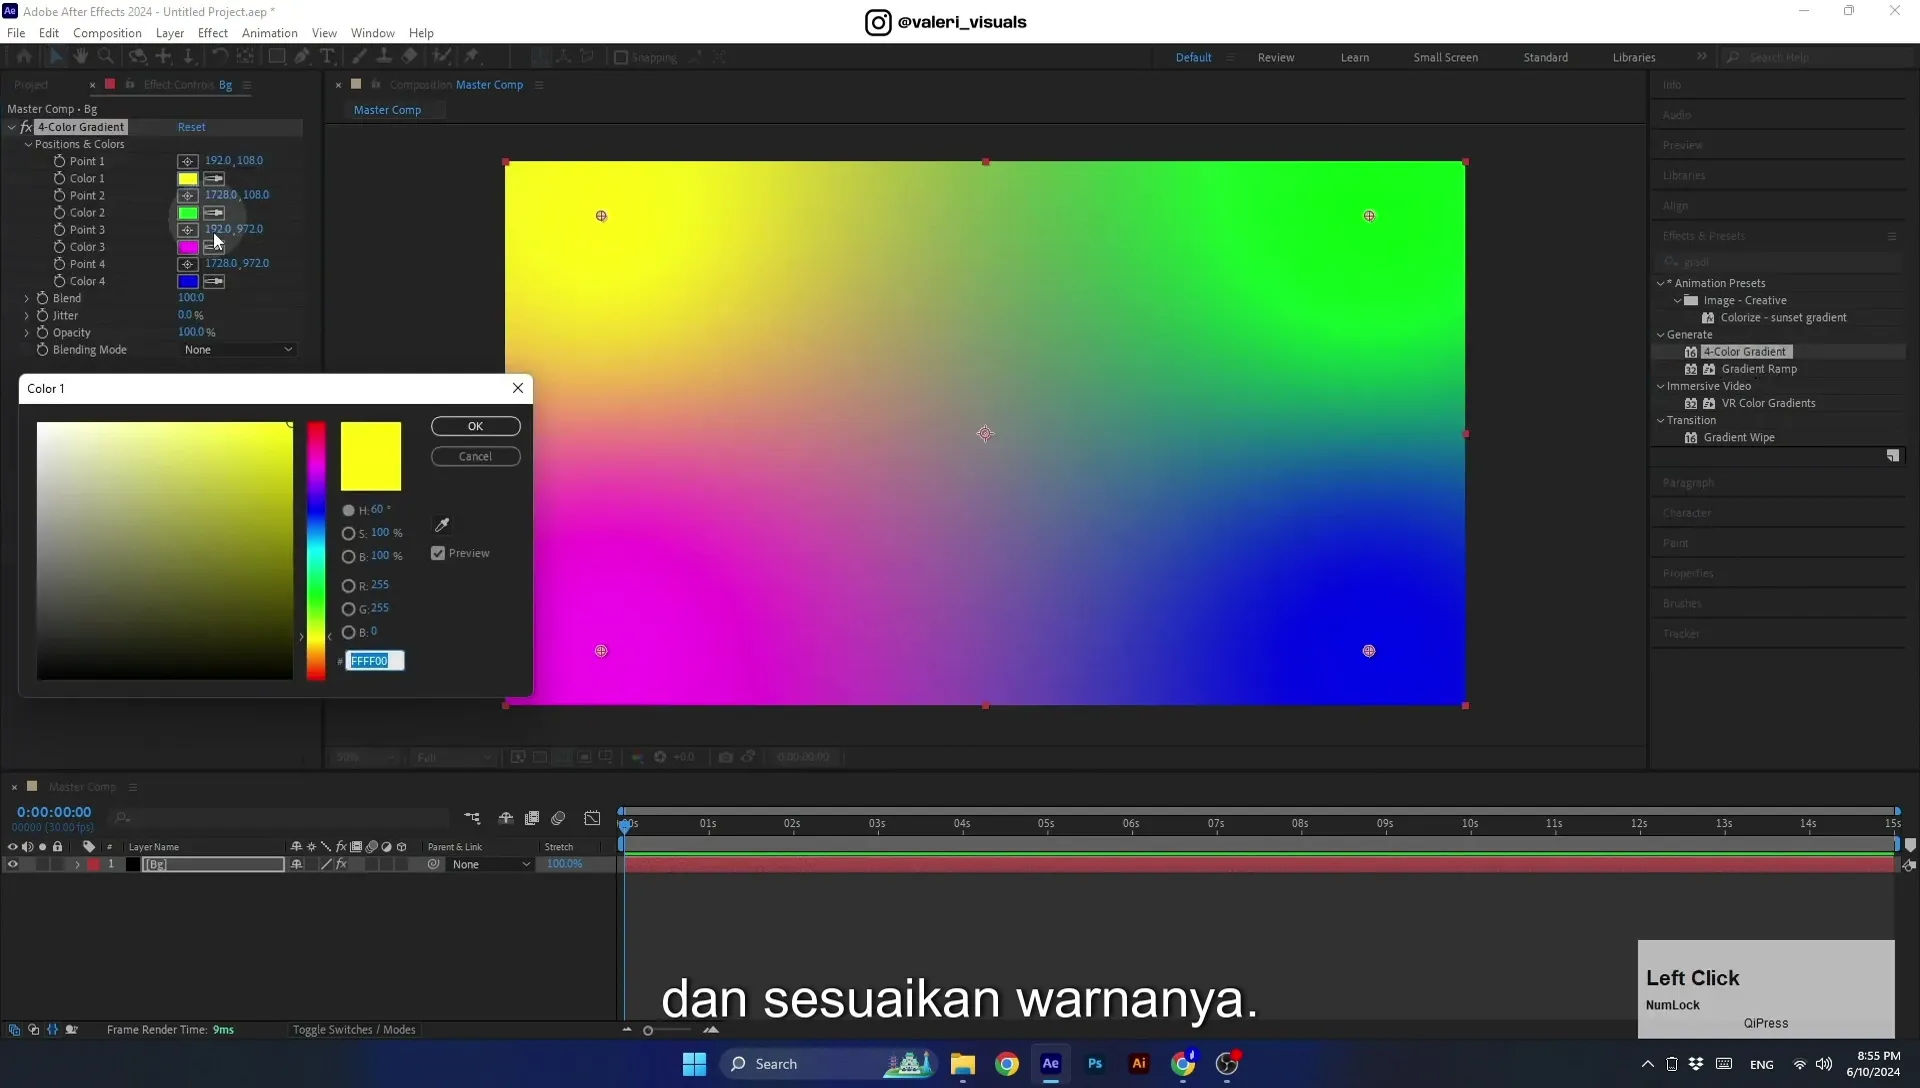Select the brightness B radio button

[348, 557]
